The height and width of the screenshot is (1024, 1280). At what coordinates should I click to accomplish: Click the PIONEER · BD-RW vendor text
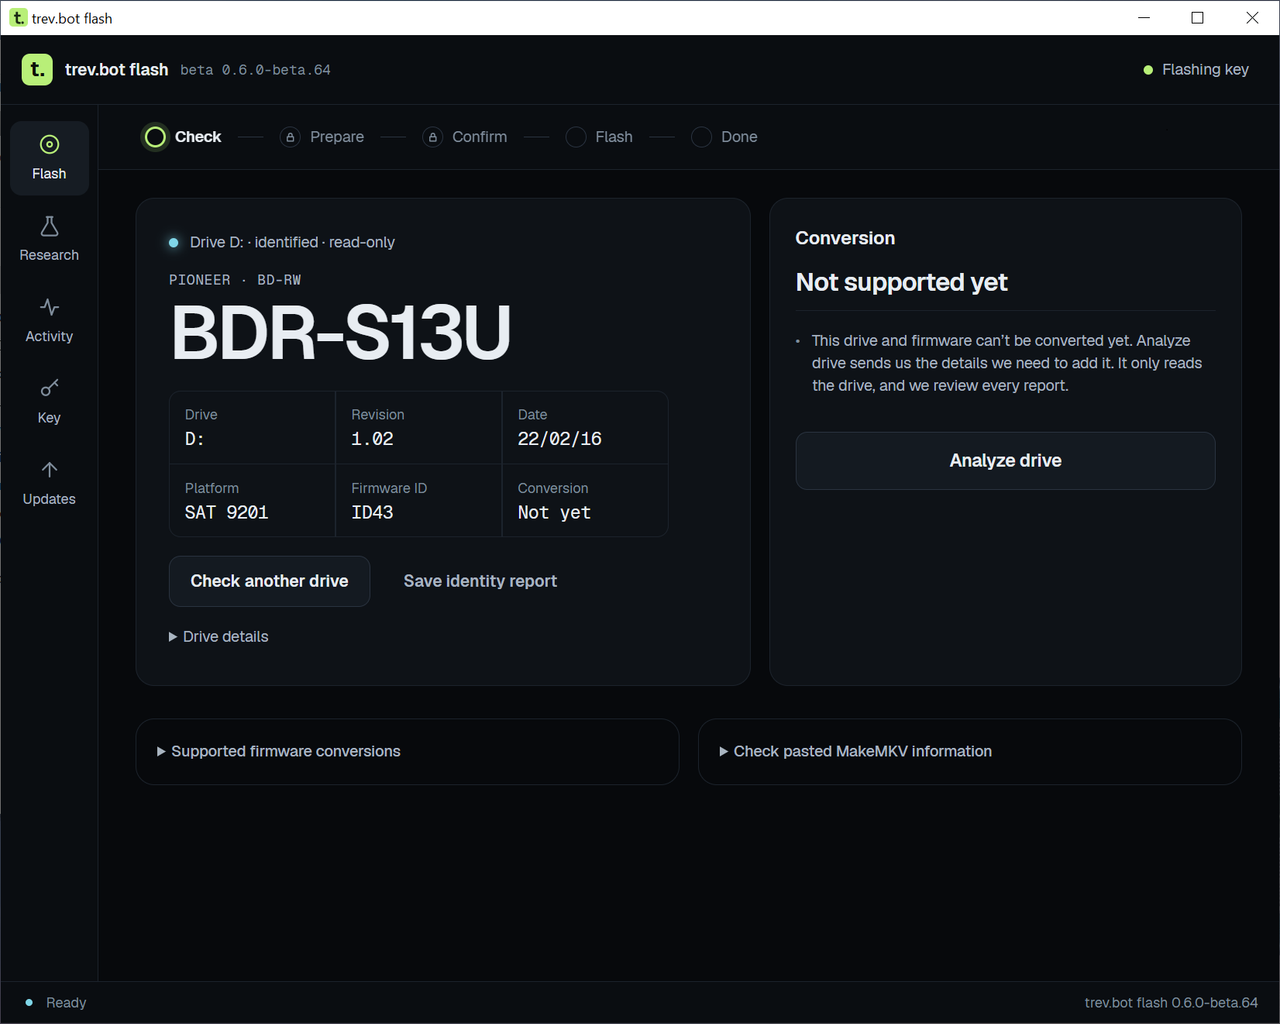click(235, 280)
